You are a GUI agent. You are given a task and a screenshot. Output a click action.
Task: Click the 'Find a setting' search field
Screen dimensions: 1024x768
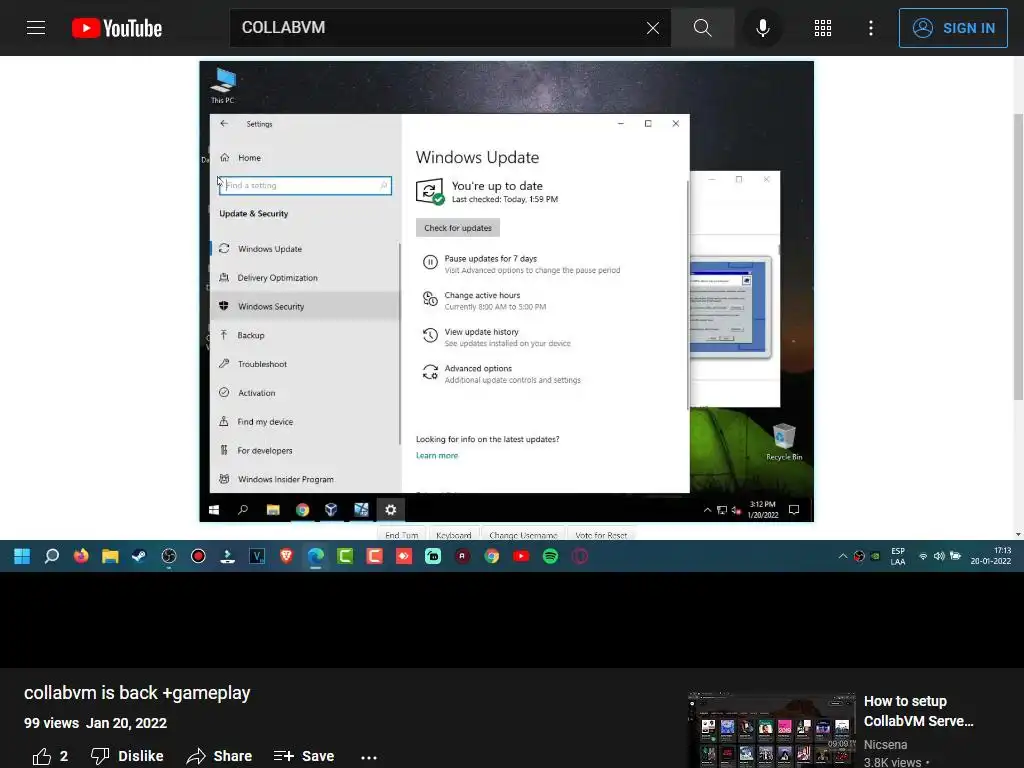click(x=305, y=185)
